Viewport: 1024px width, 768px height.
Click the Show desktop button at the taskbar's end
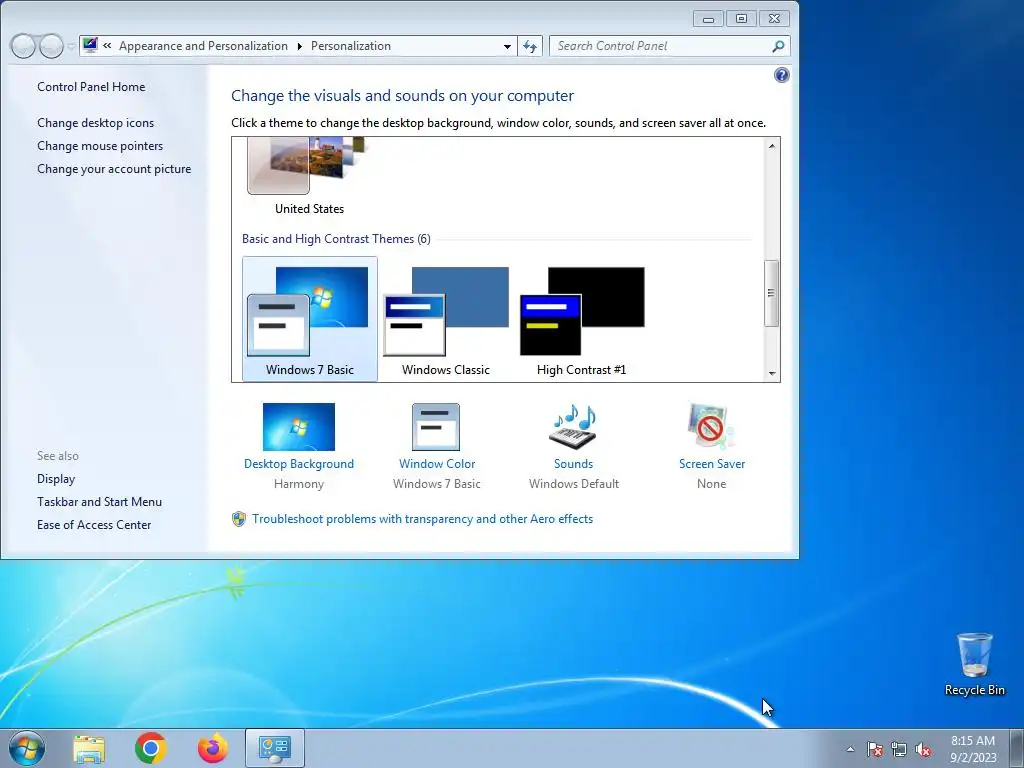pos(1017,748)
